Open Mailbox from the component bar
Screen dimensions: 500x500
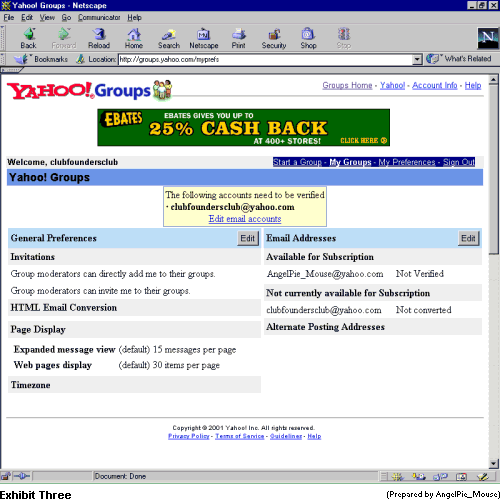tap(419, 477)
